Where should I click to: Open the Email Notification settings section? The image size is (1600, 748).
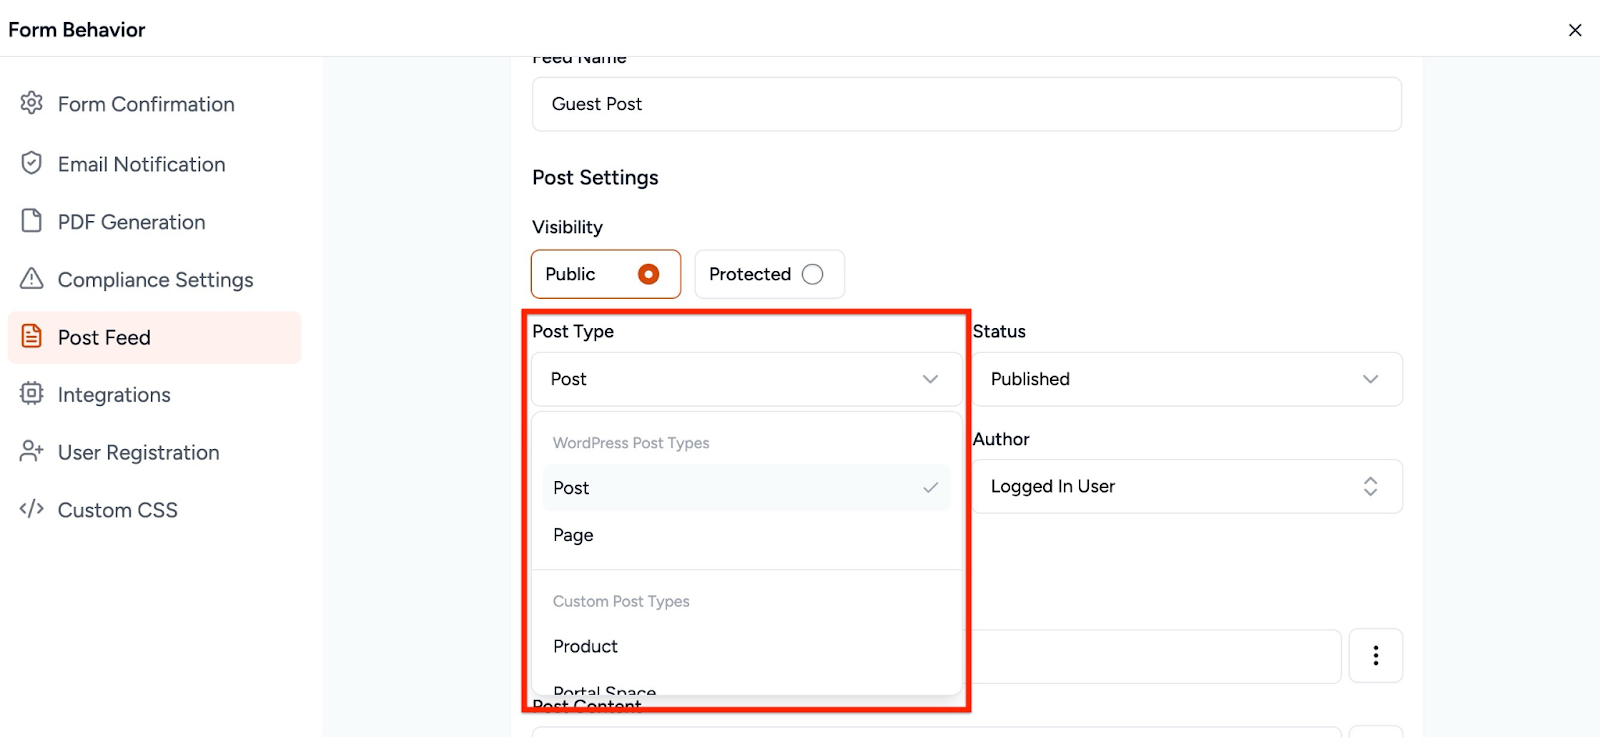[x=141, y=164]
